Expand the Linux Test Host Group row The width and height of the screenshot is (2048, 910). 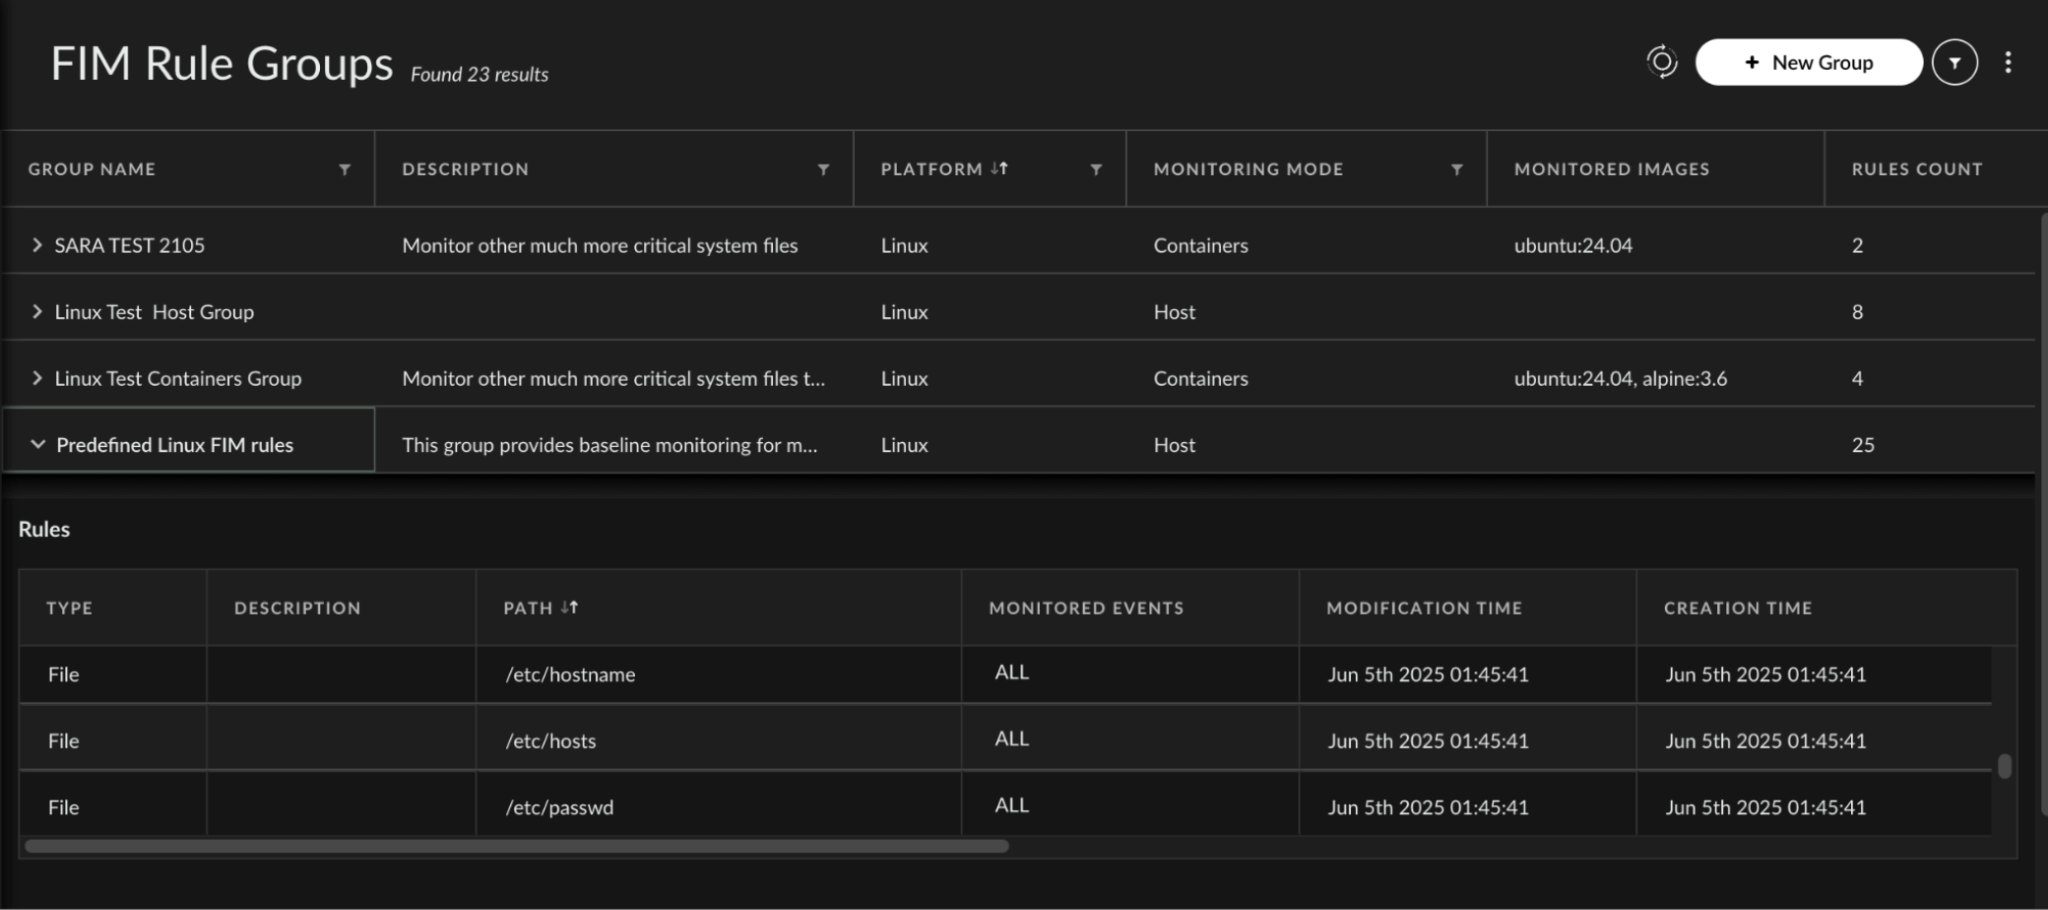coord(37,311)
